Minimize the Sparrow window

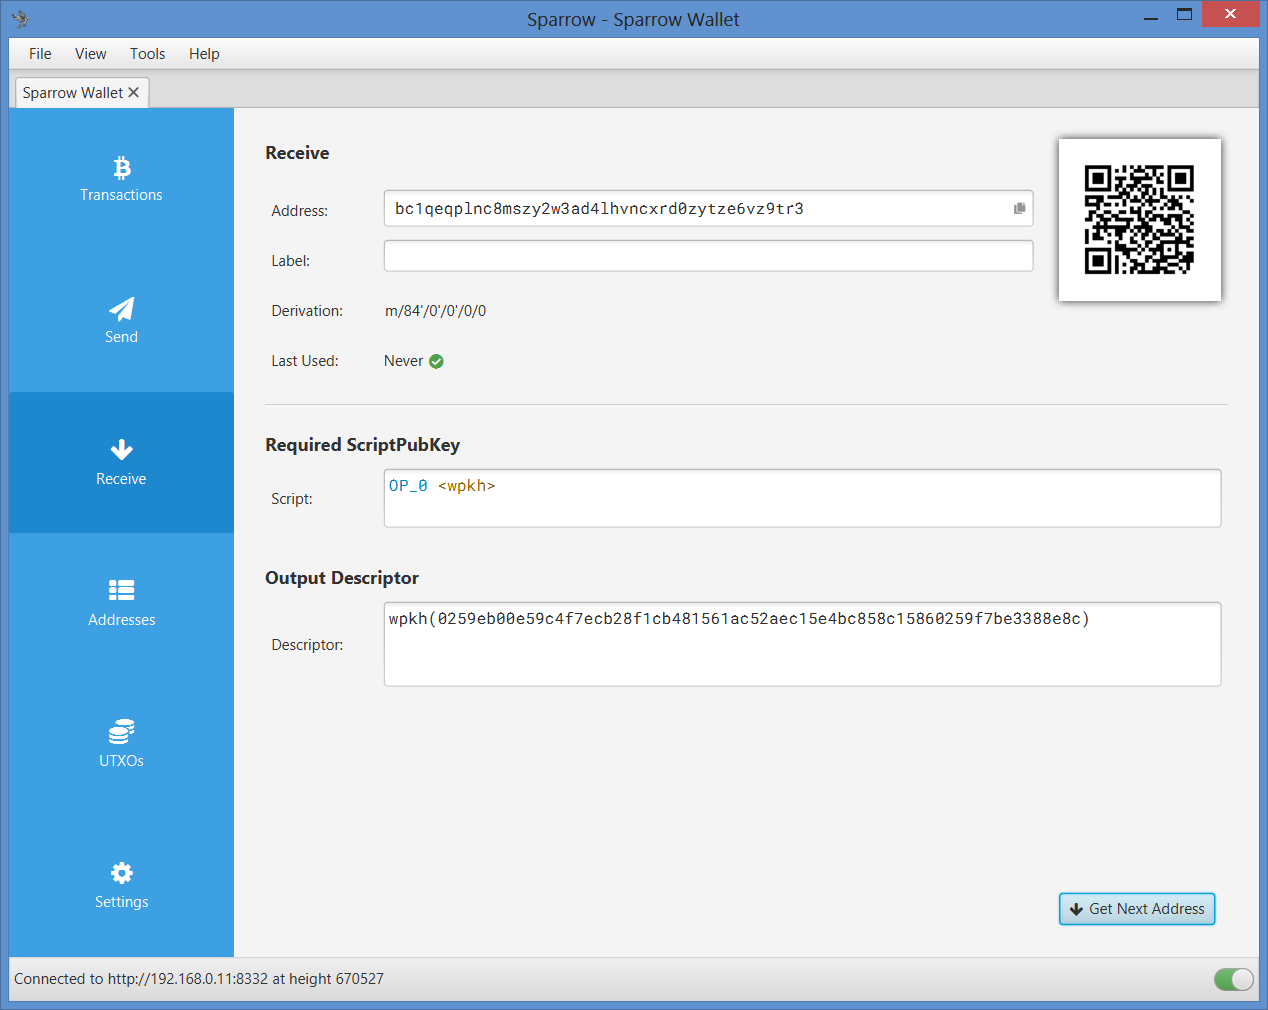(x=1151, y=16)
